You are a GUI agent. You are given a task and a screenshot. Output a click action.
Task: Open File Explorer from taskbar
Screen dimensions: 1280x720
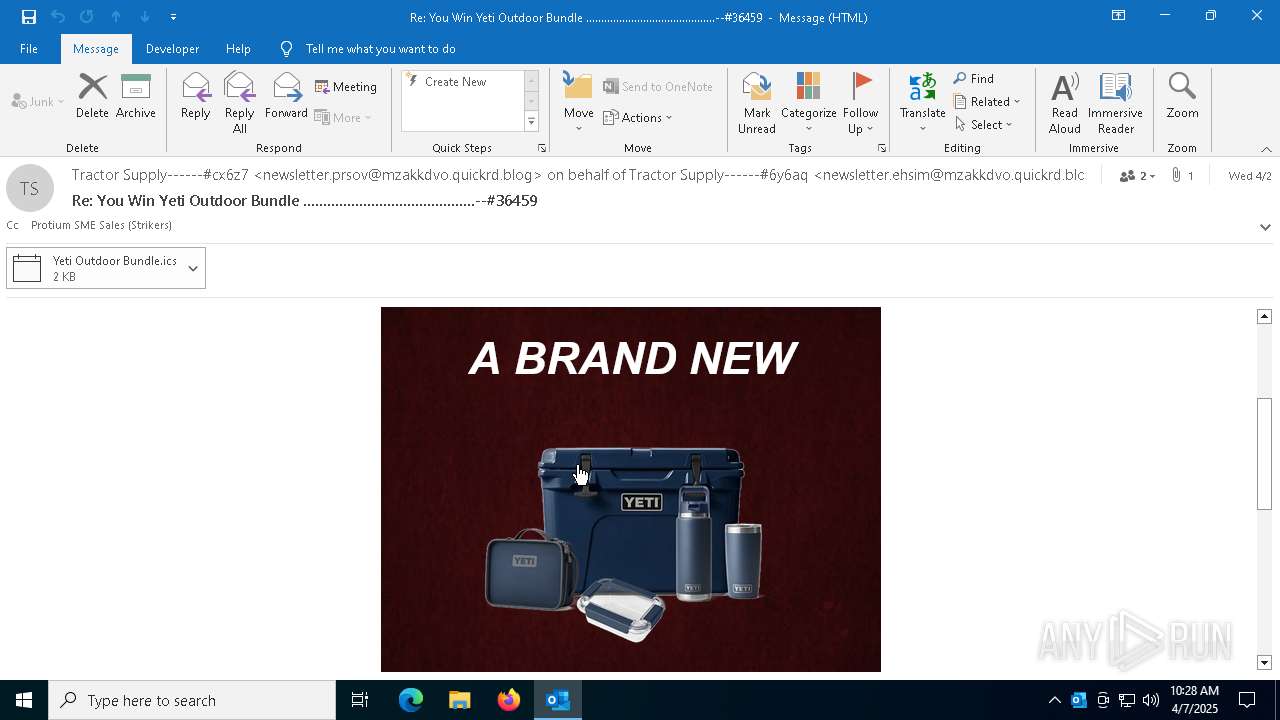coord(460,700)
